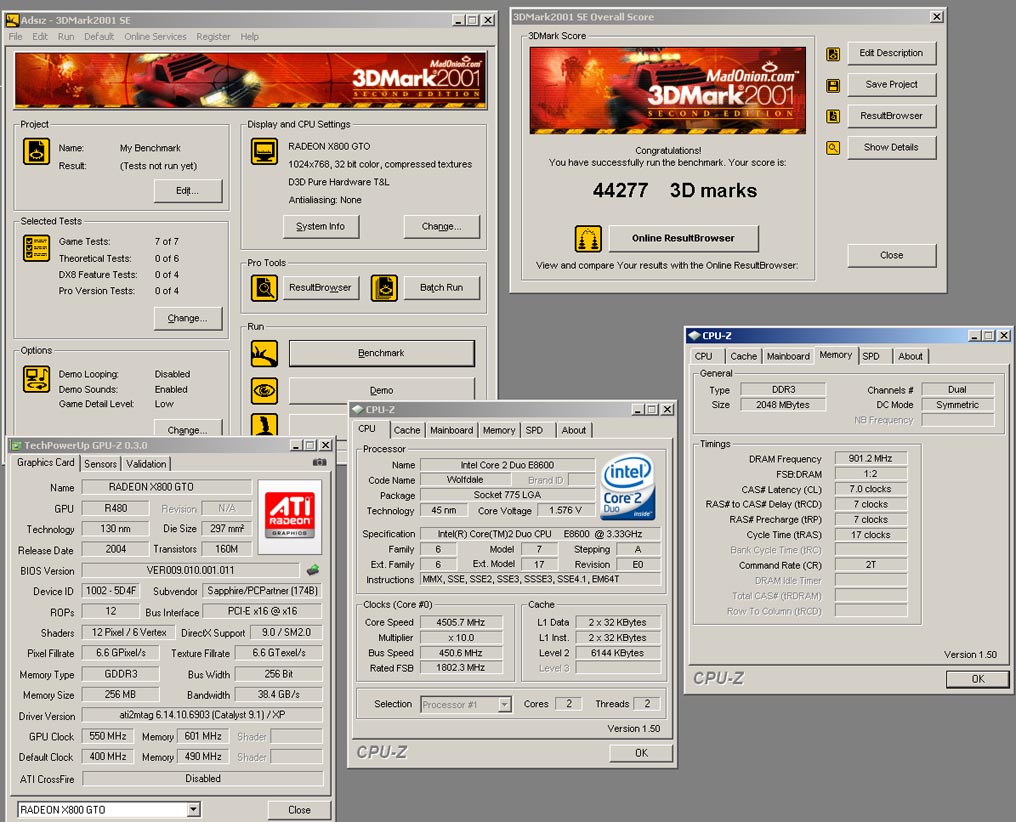Open the File menu in 3DMark2001

point(16,36)
